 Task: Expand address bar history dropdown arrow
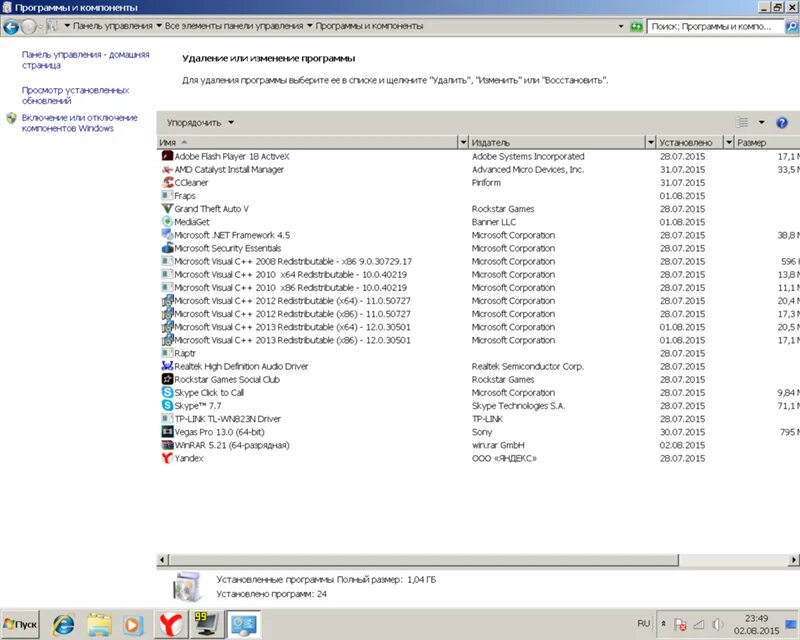pos(621,27)
